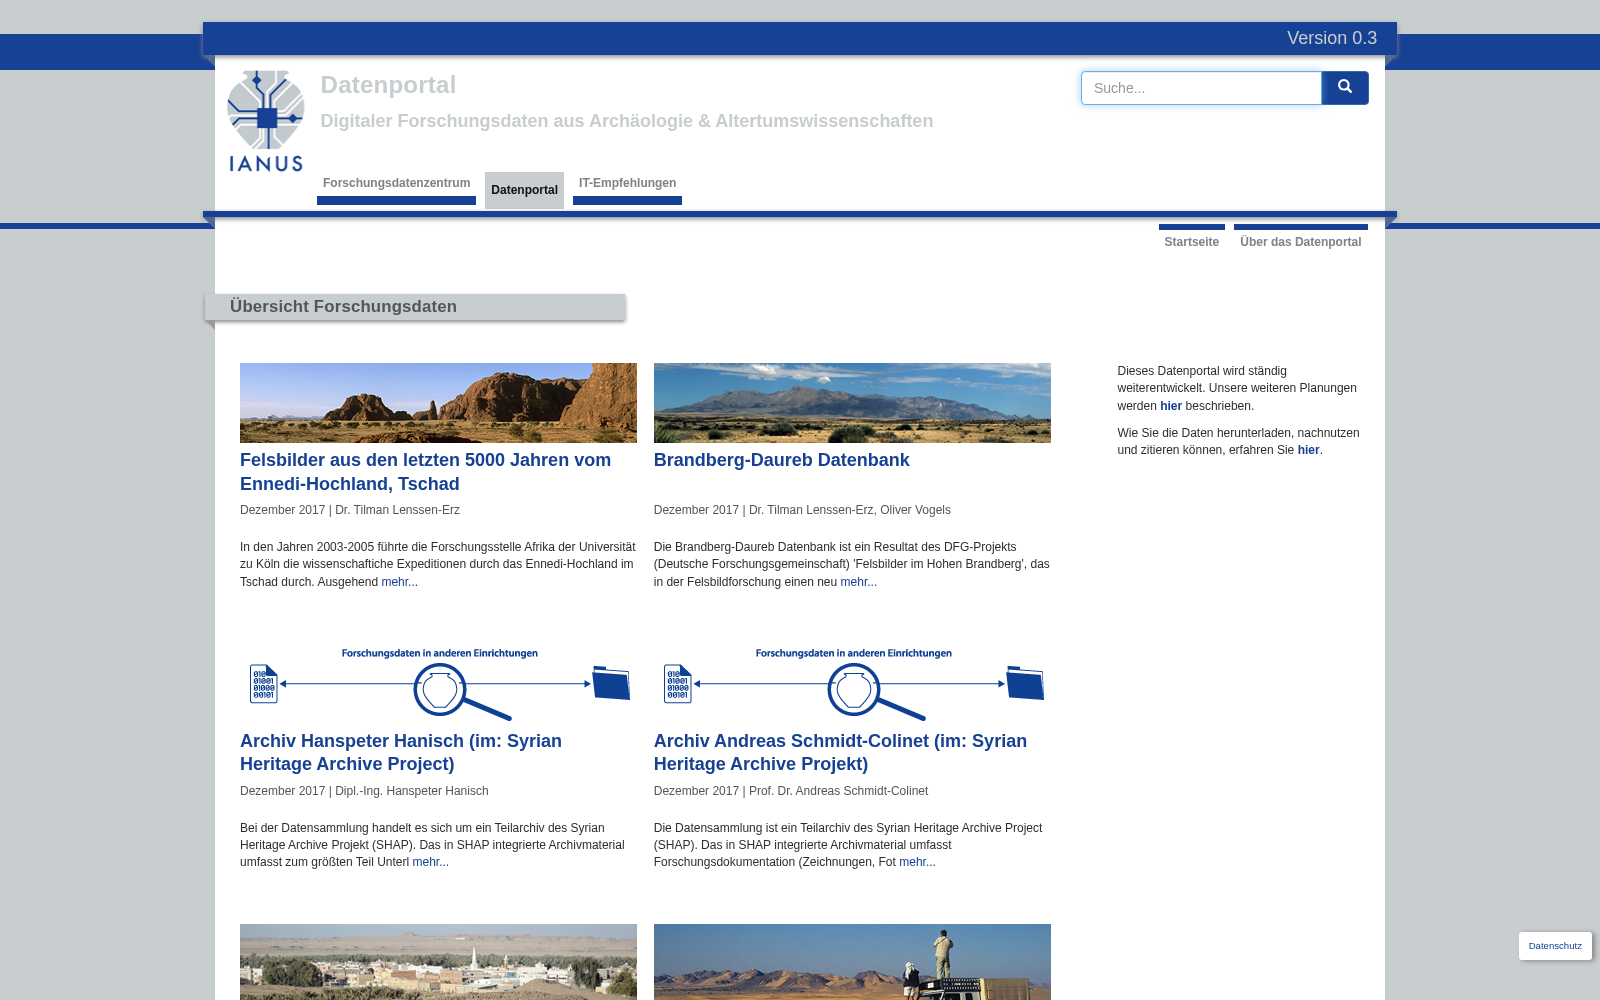The height and width of the screenshot is (1000, 1600).
Task: Click the search magnifier button
Action: 1345,88
